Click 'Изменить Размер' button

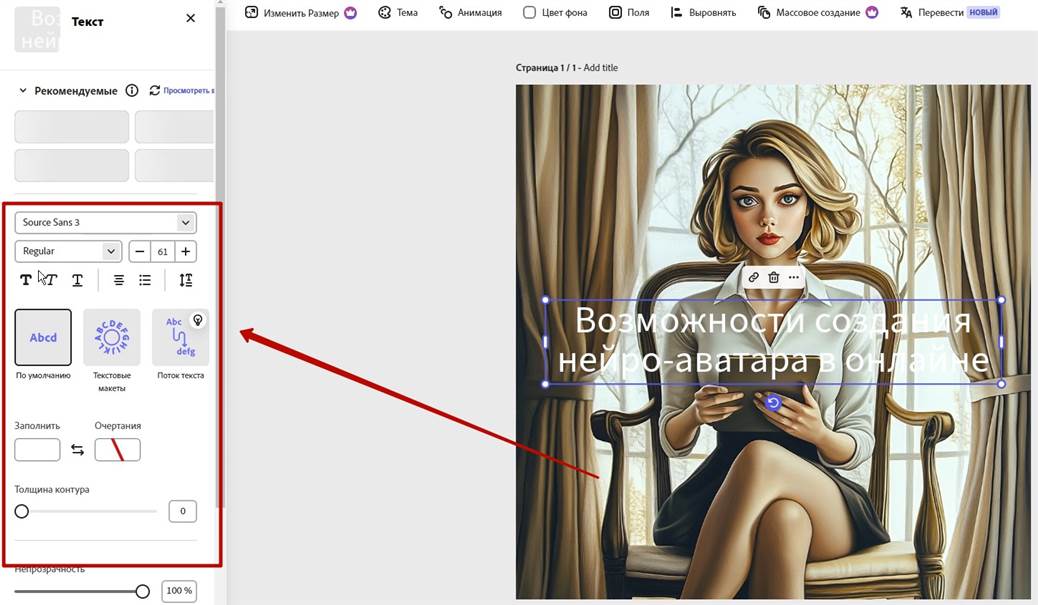pyautogui.click(x=300, y=13)
